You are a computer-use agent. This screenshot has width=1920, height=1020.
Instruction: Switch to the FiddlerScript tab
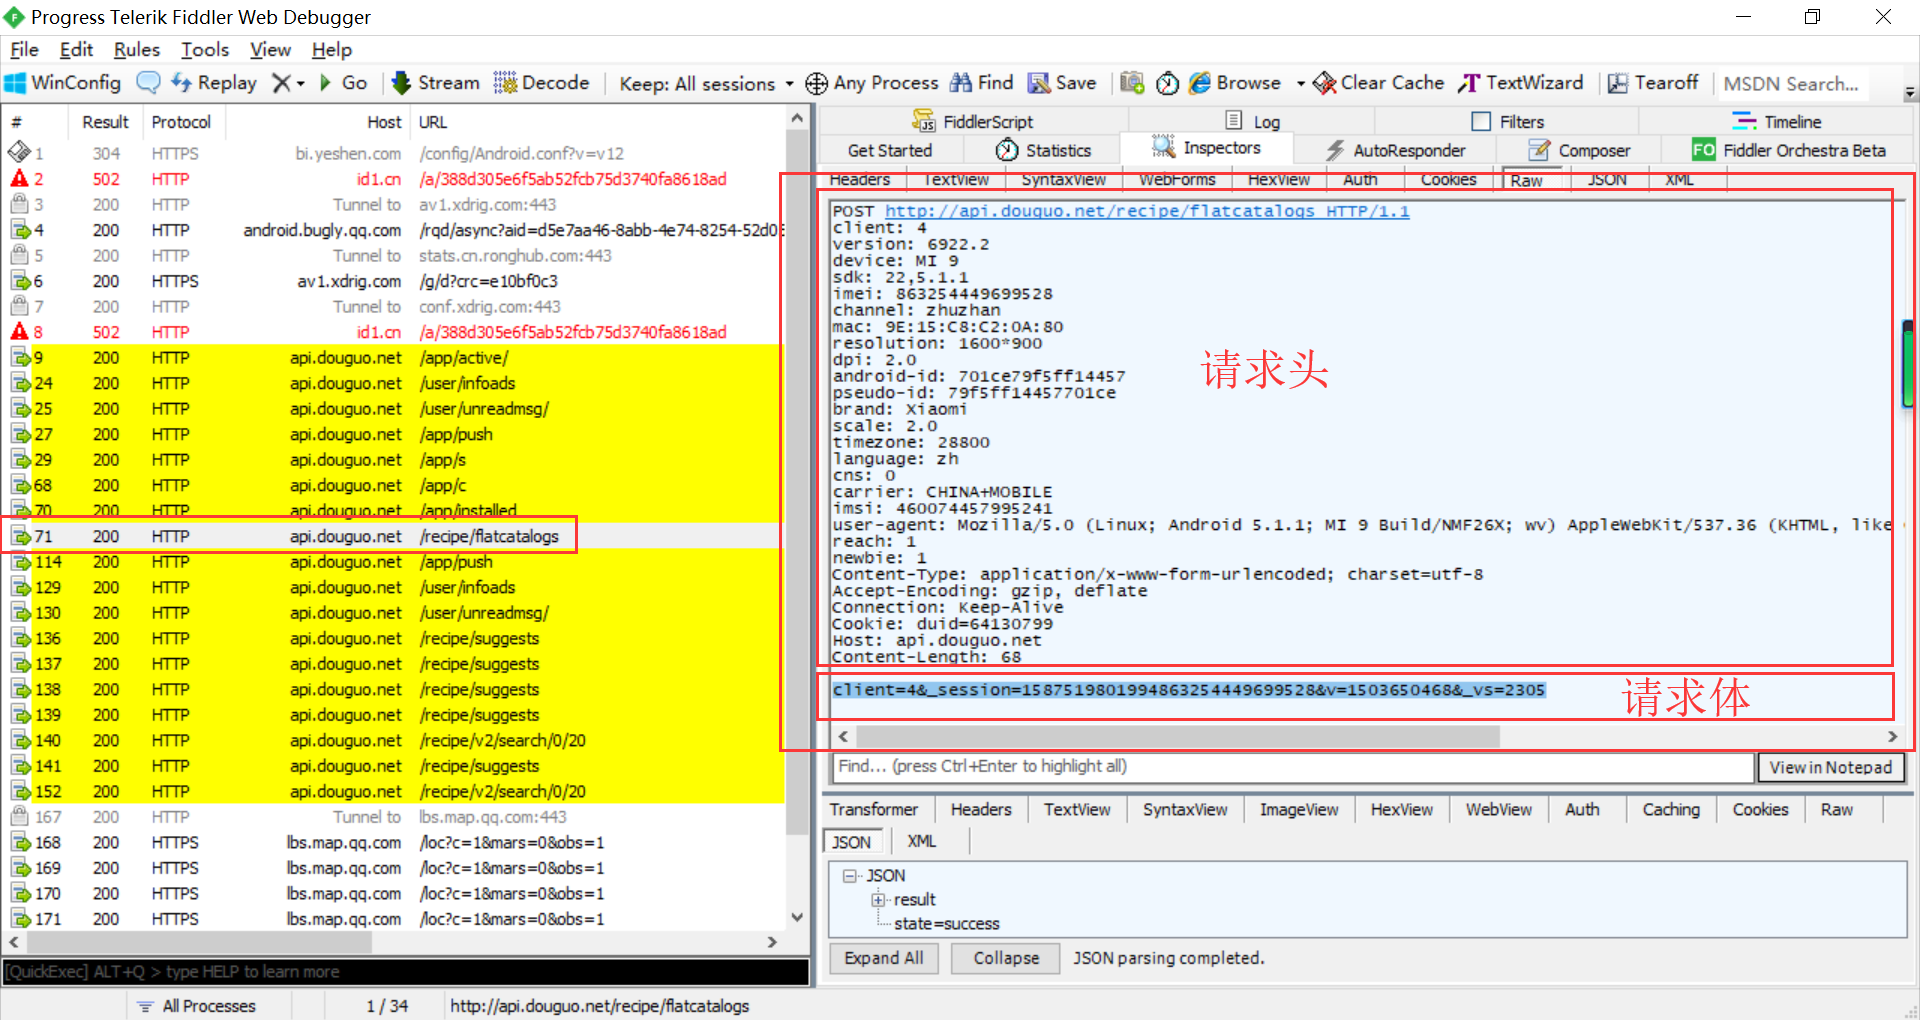973,121
